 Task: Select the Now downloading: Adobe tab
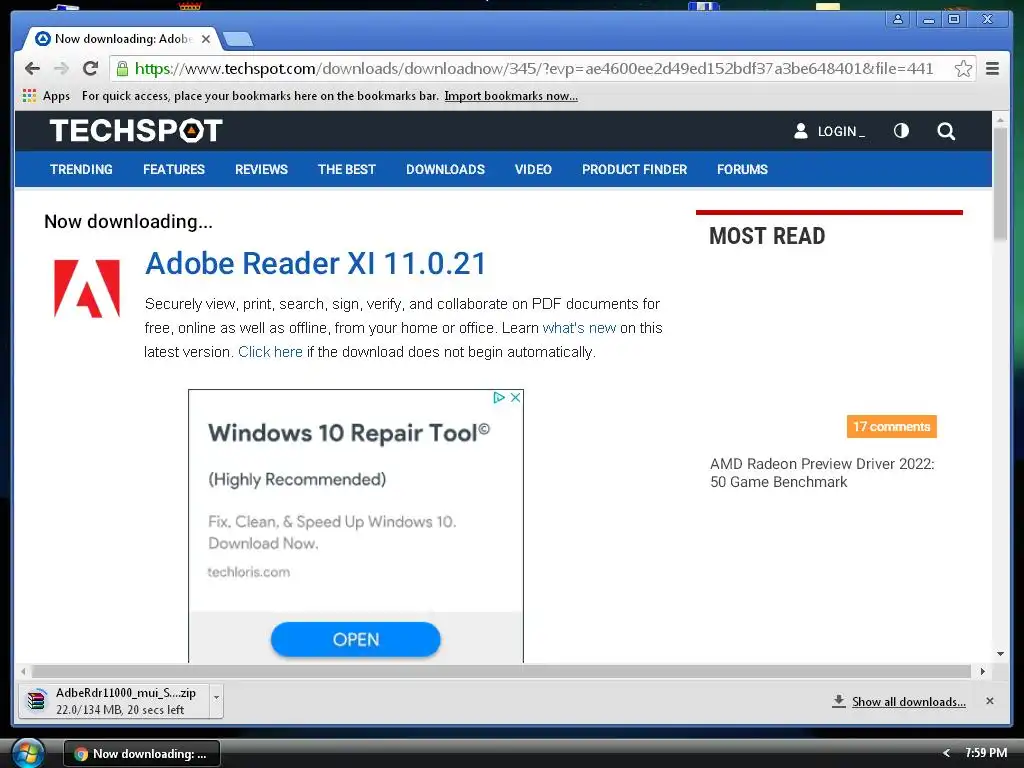[123, 39]
